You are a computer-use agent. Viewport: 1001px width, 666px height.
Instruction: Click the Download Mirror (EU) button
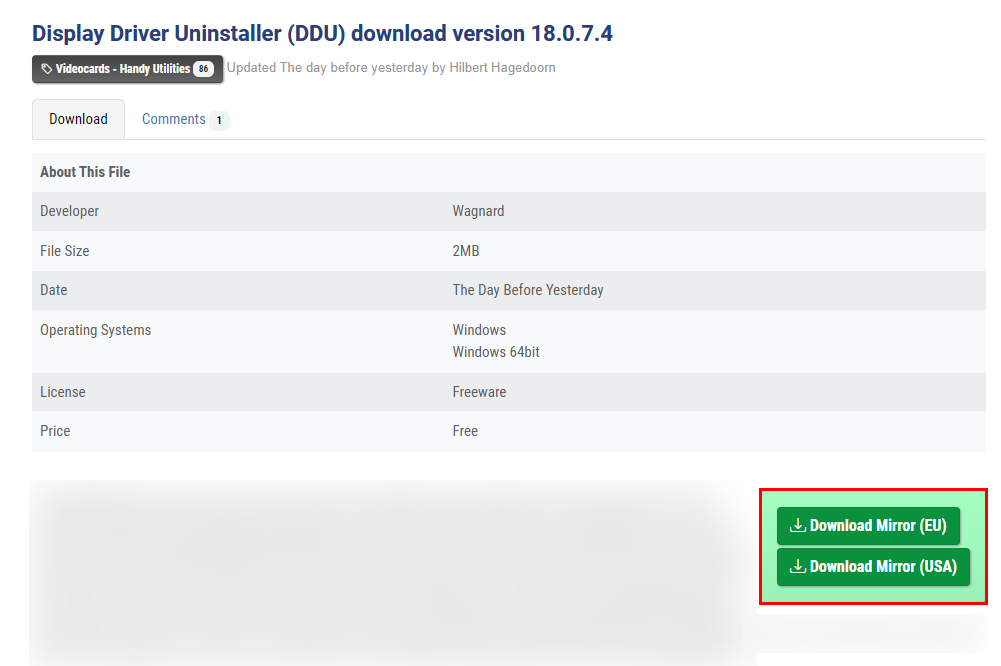tap(868, 526)
